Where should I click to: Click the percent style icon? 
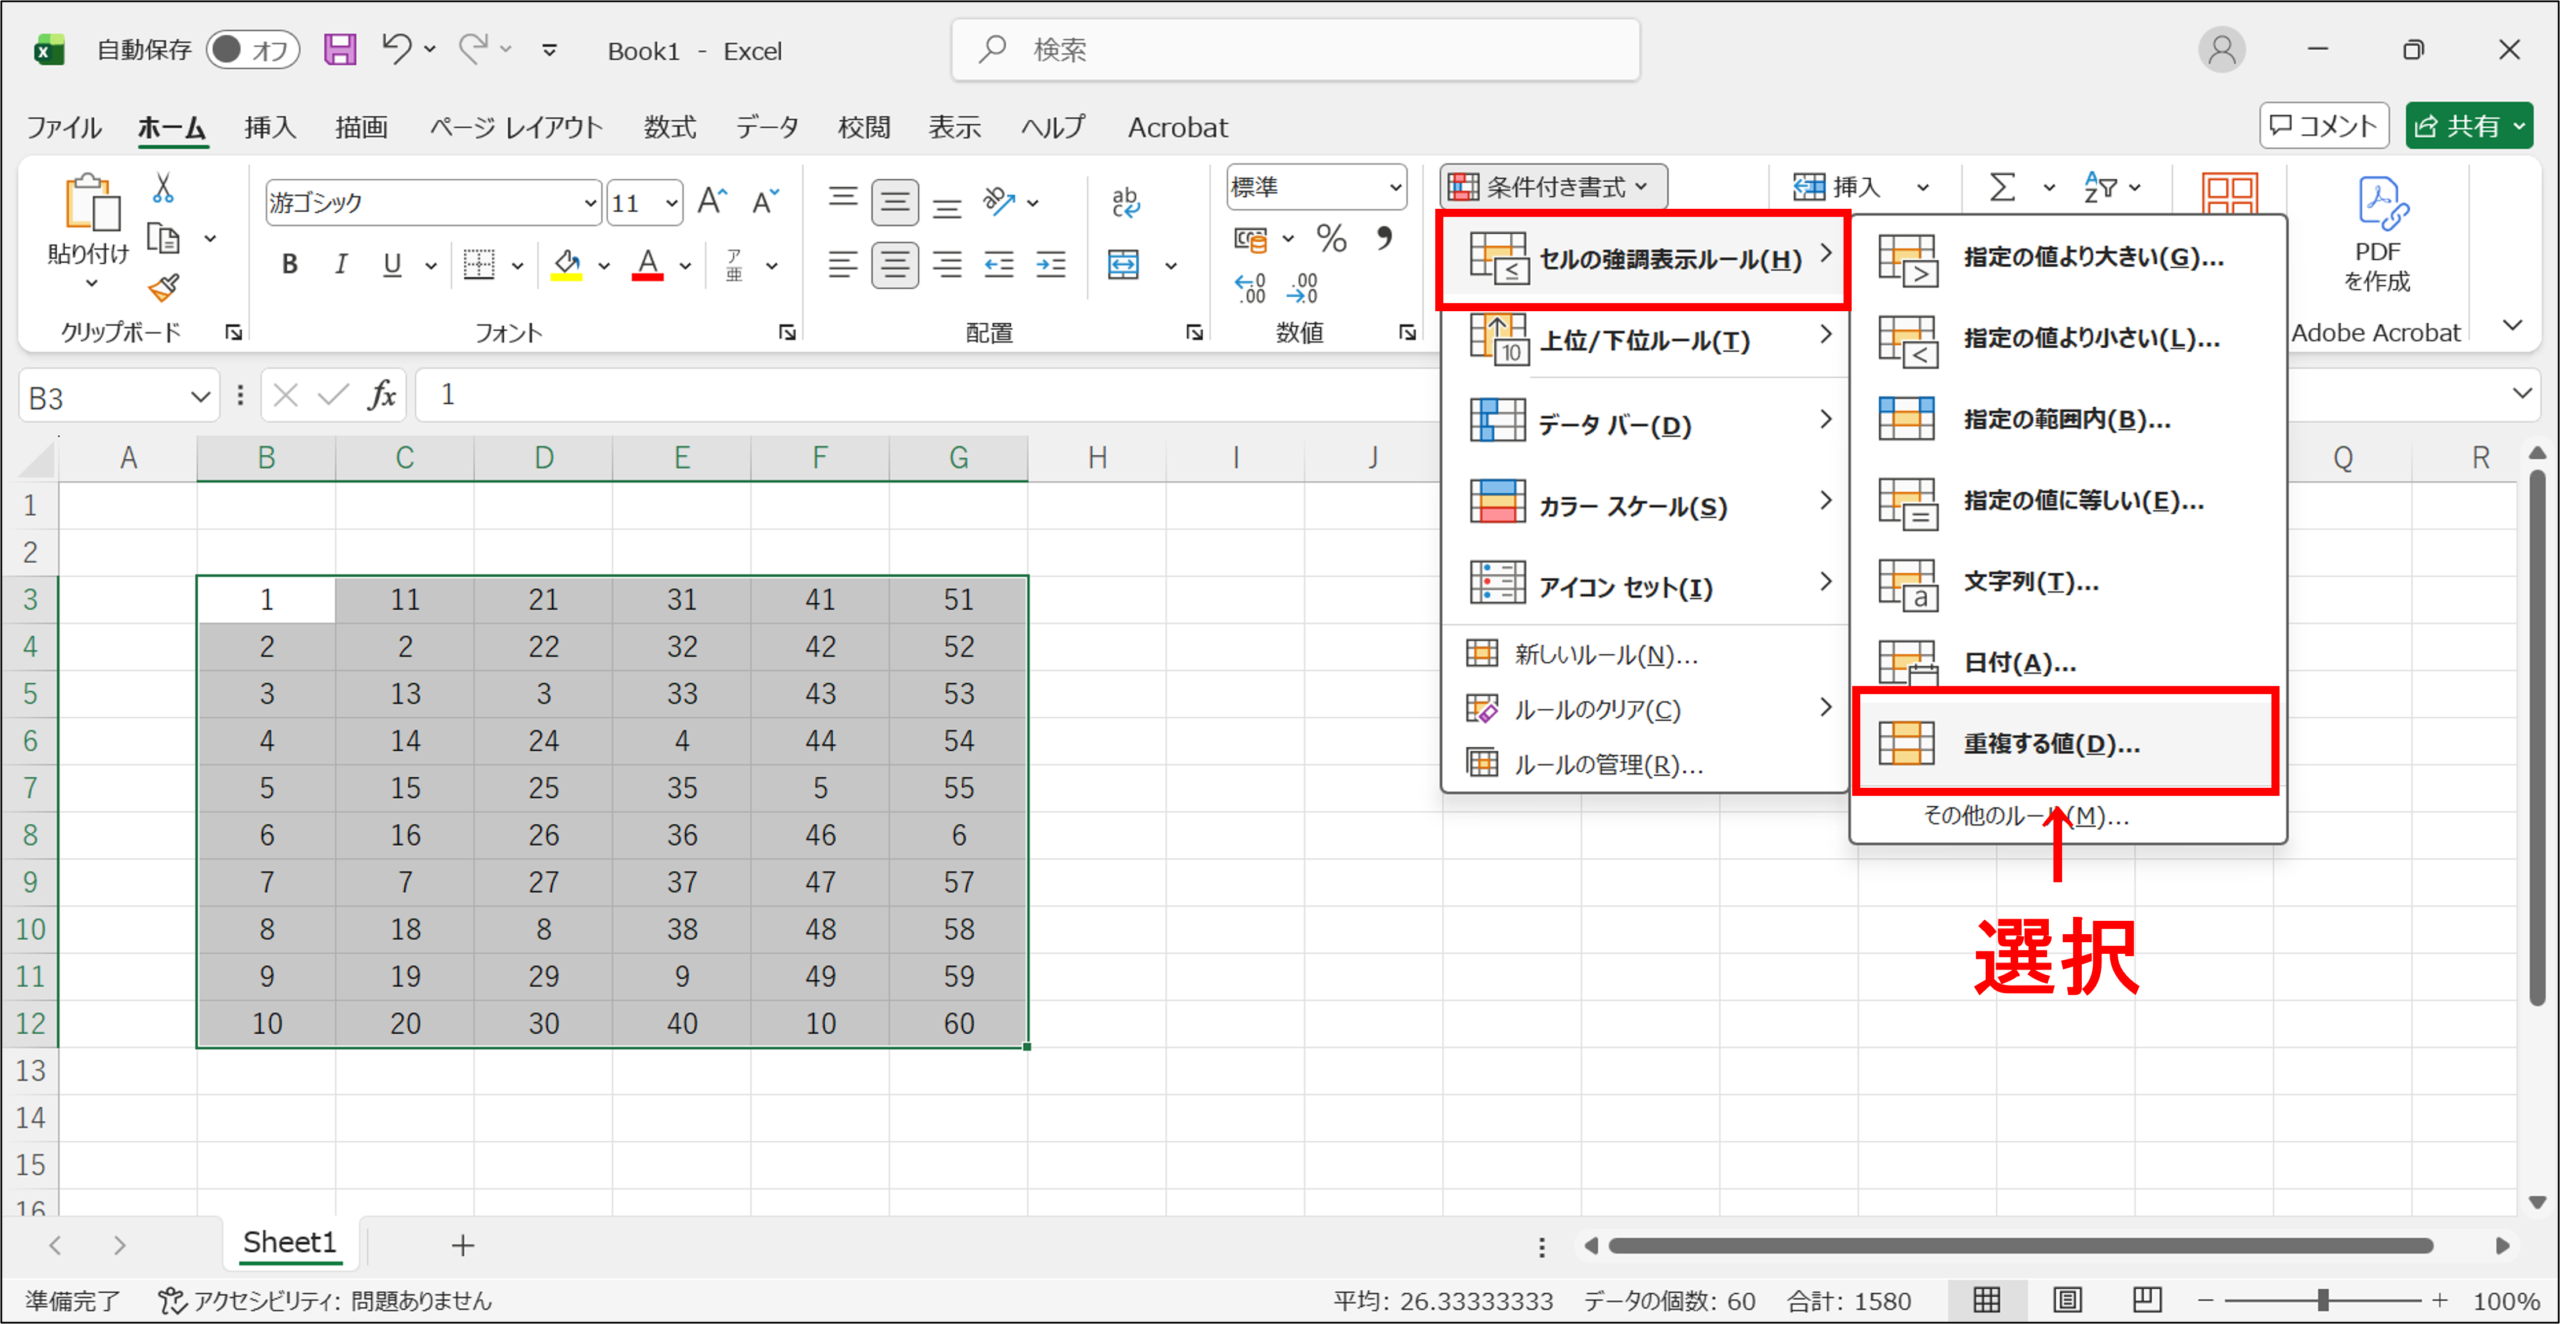[x=1331, y=238]
